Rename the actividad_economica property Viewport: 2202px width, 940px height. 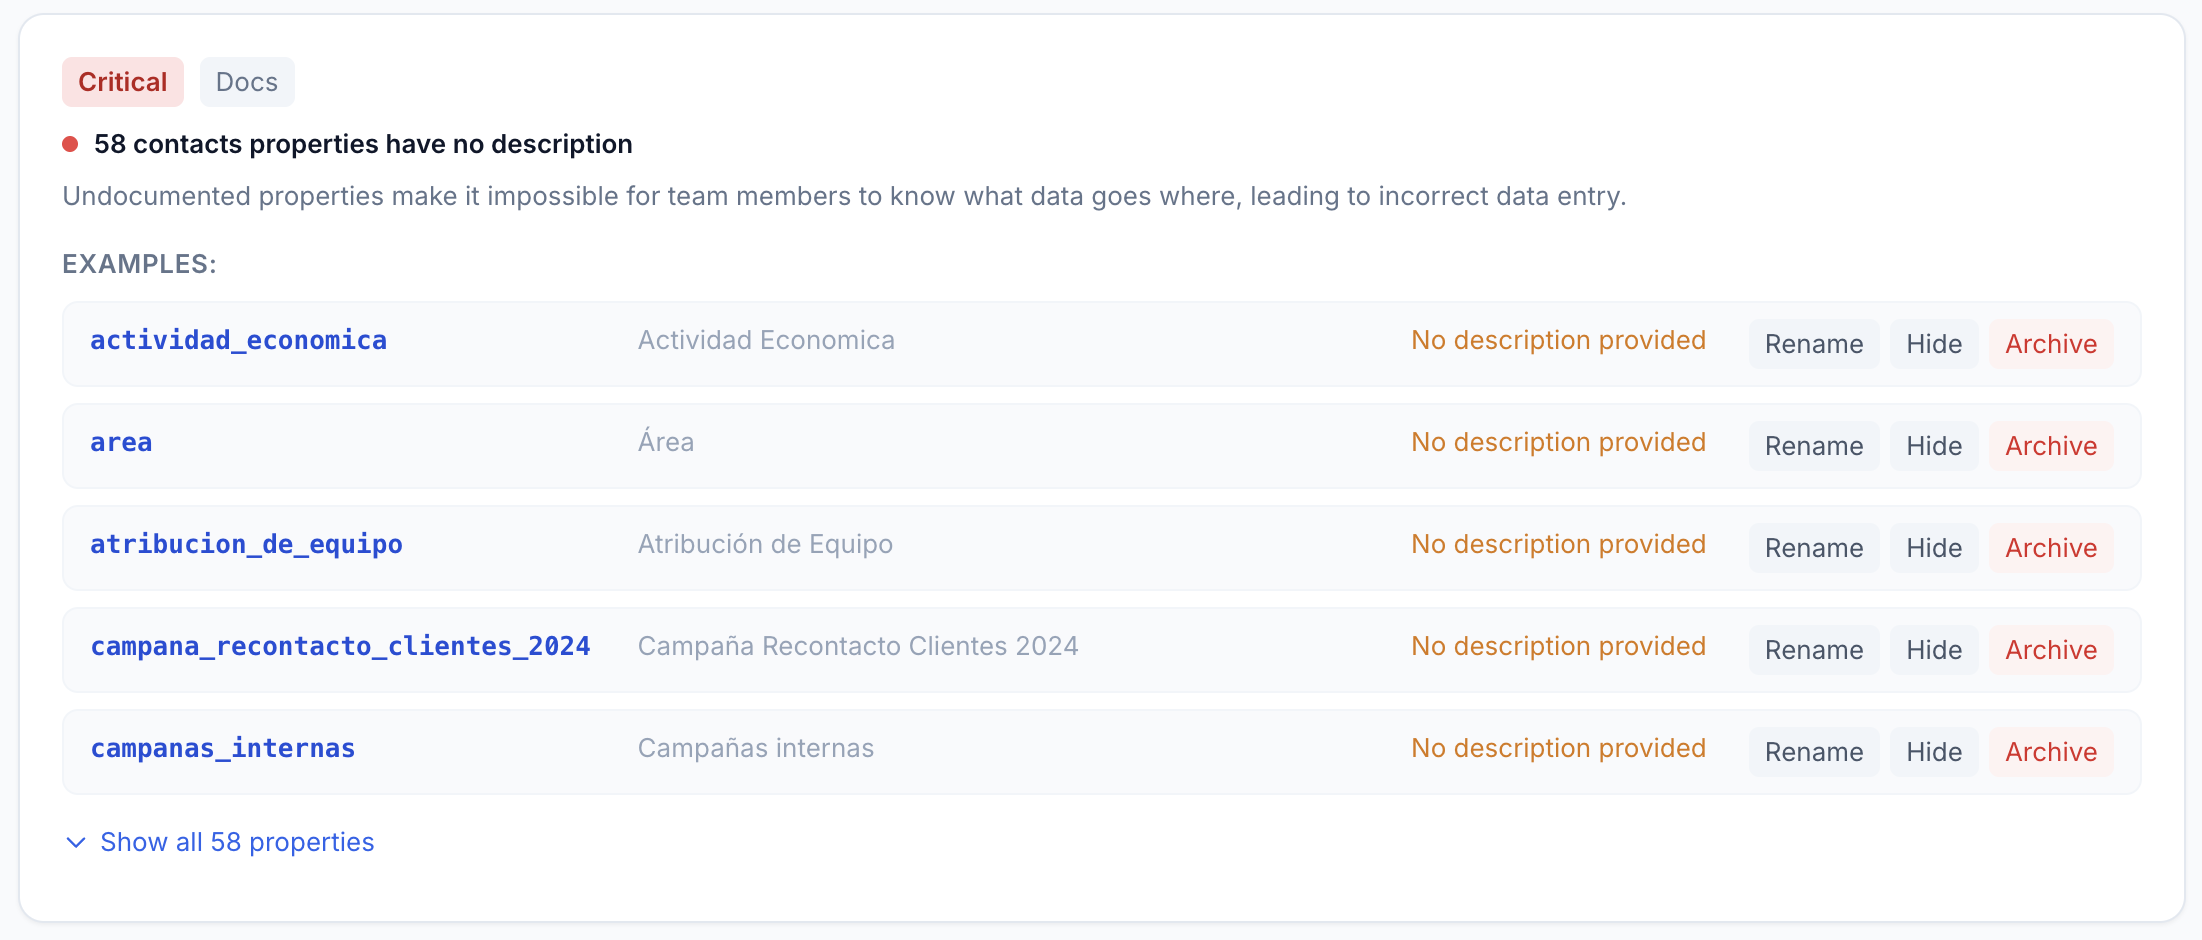(1813, 344)
